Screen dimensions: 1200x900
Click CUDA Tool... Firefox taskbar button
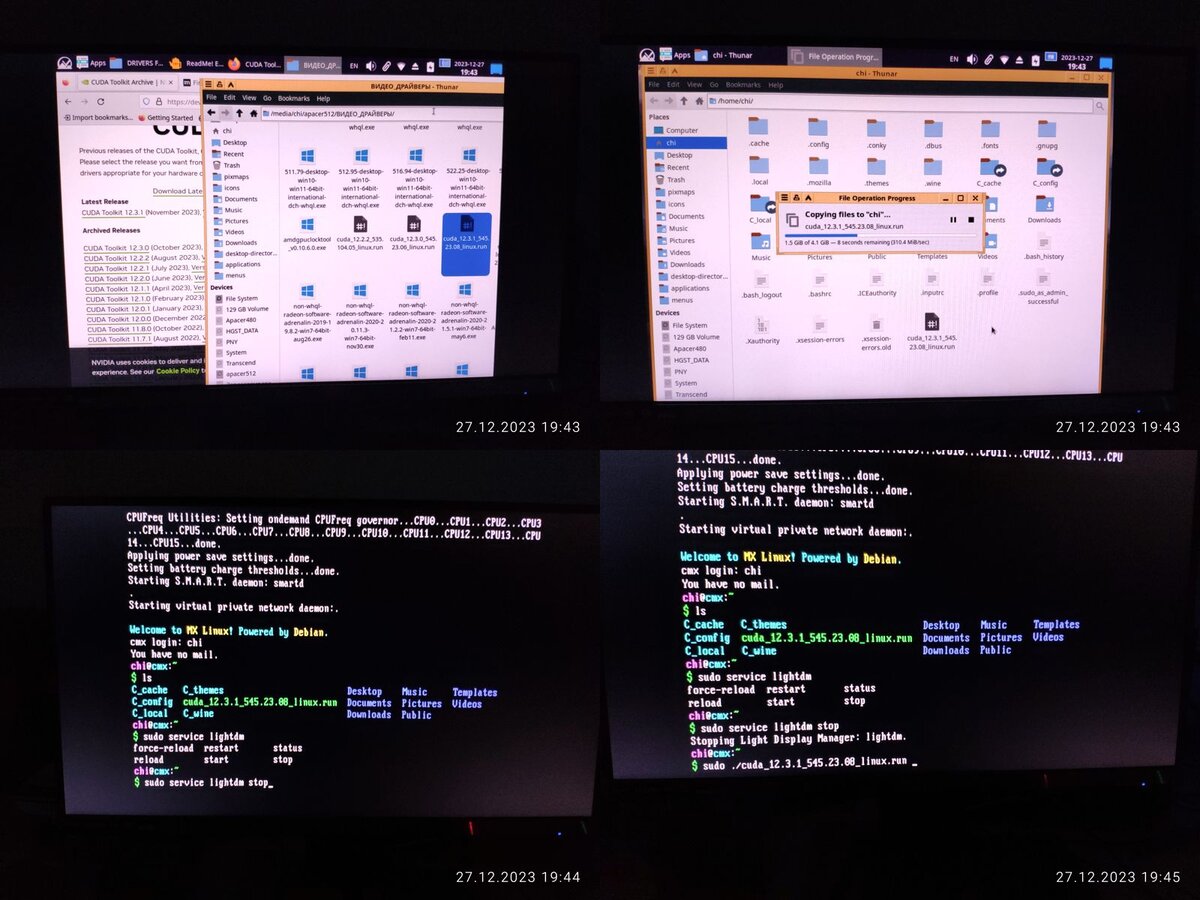click(254, 65)
